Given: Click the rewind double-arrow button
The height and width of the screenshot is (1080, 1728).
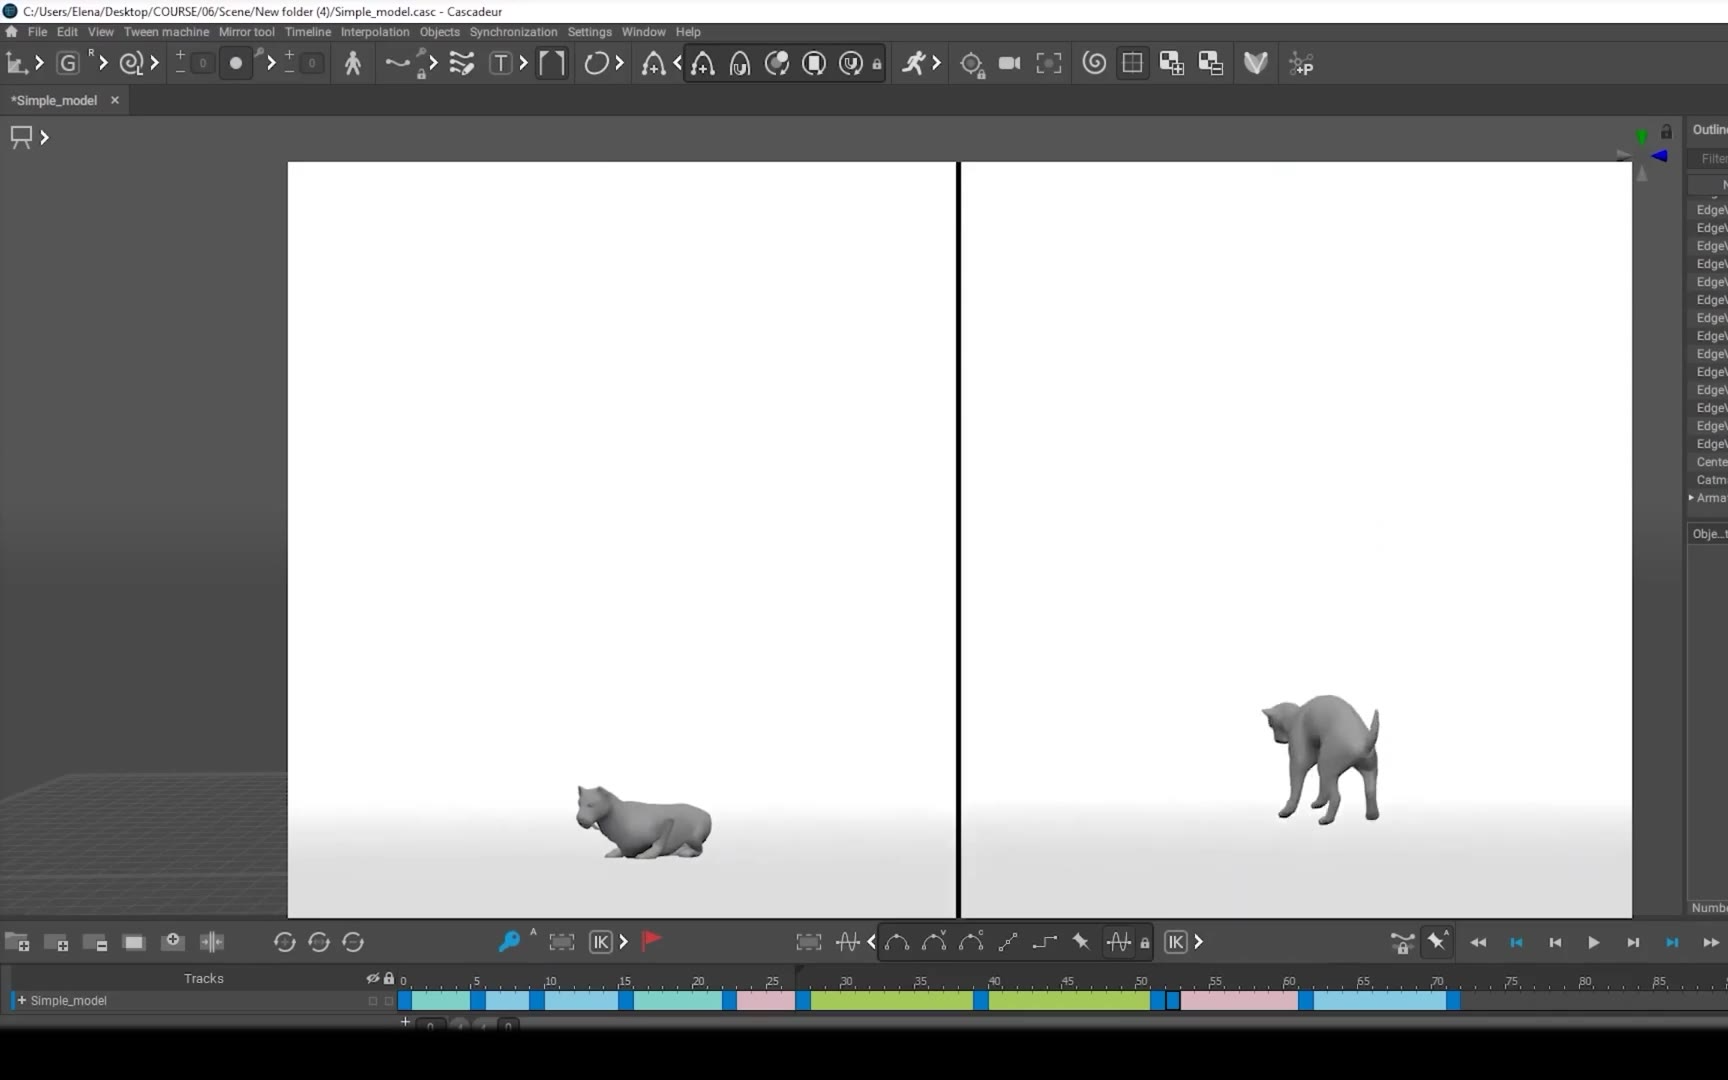Looking at the screenshot, I should pyautogui.click(x=1478, y=942).
